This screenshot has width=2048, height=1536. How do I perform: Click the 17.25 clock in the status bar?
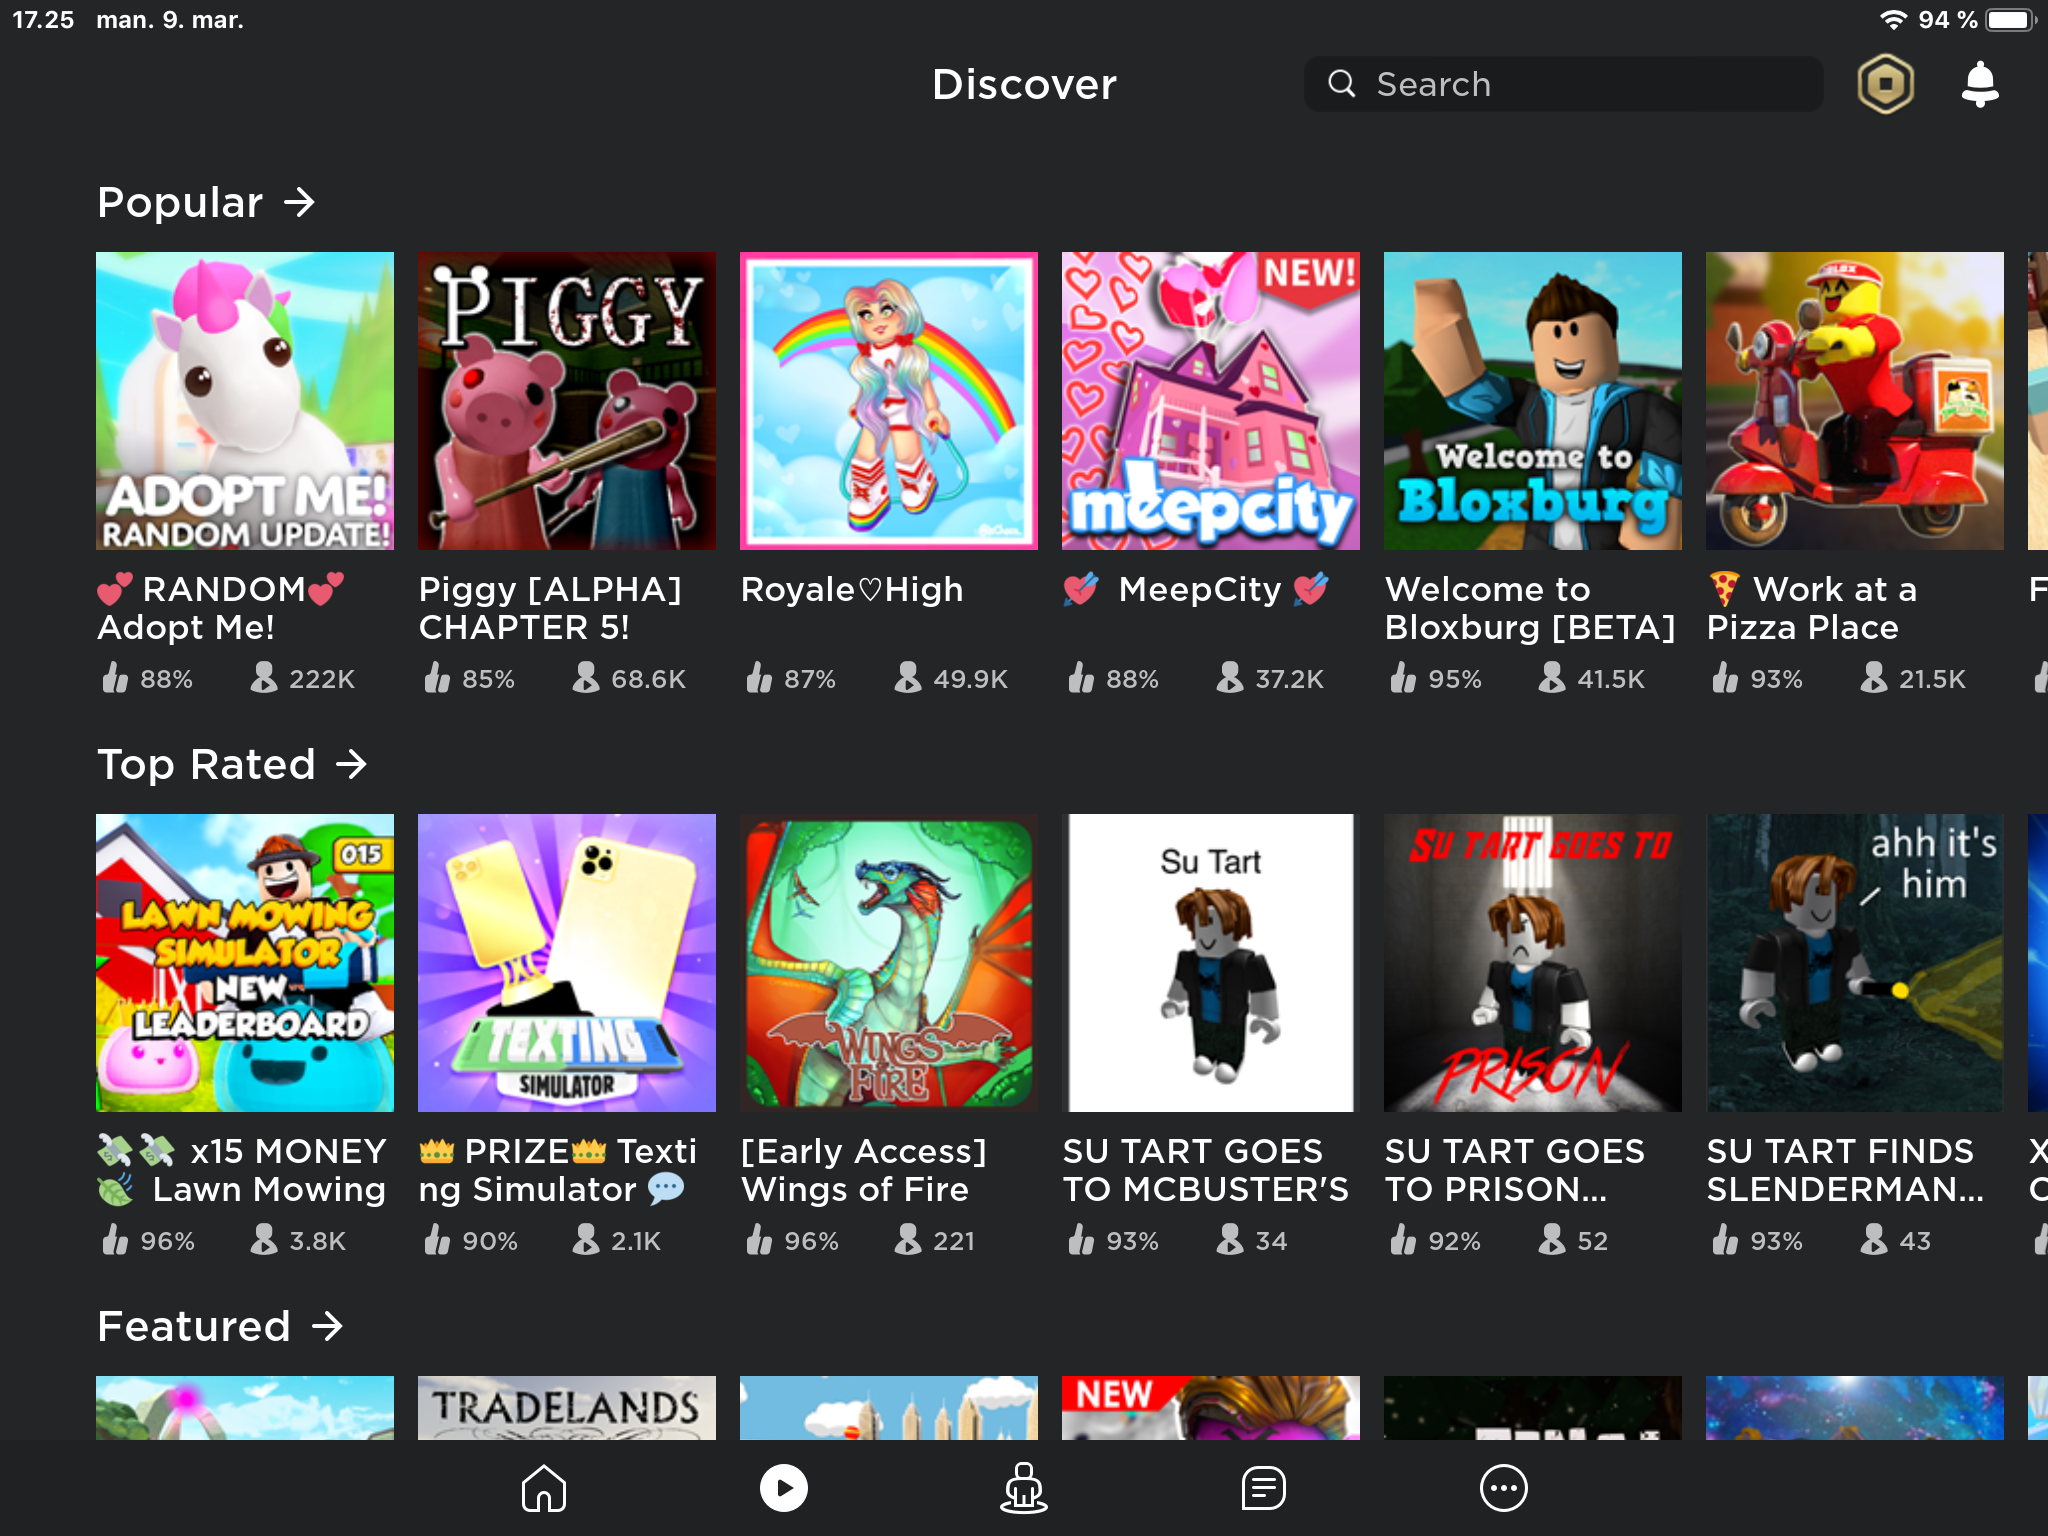click(x=43, y=20)
